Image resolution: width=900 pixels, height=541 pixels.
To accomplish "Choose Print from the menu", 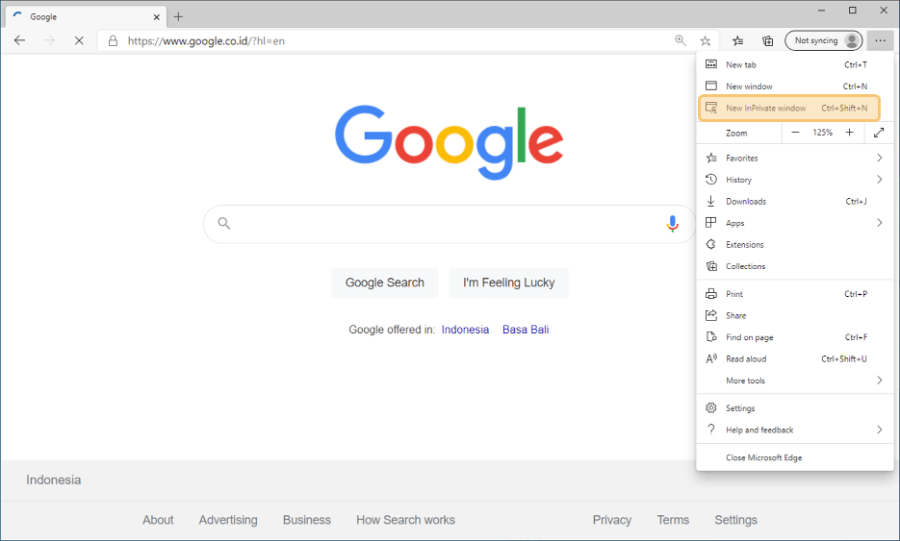I will pyautogui.click(x=795, y=294).
